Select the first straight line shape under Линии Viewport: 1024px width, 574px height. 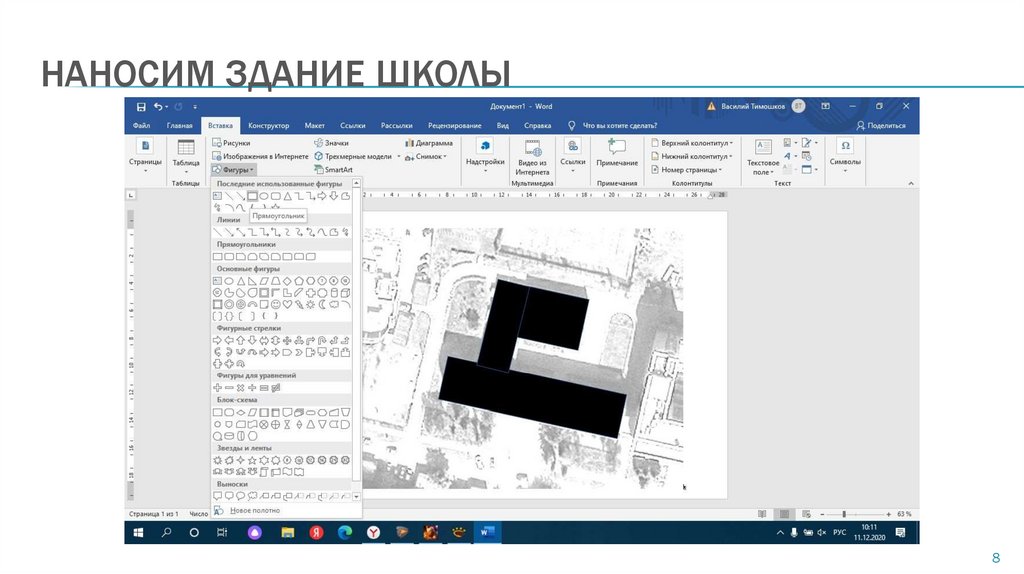(217, 232)
